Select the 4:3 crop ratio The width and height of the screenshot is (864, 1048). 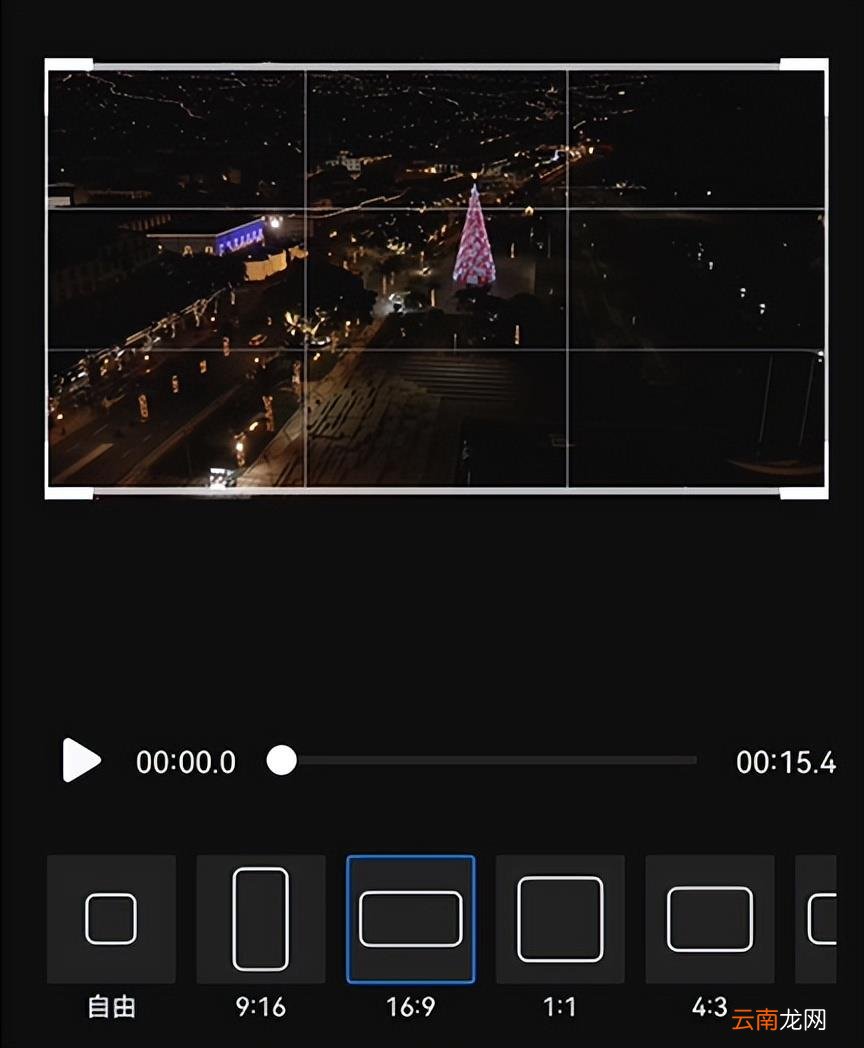tap(710, 919)
